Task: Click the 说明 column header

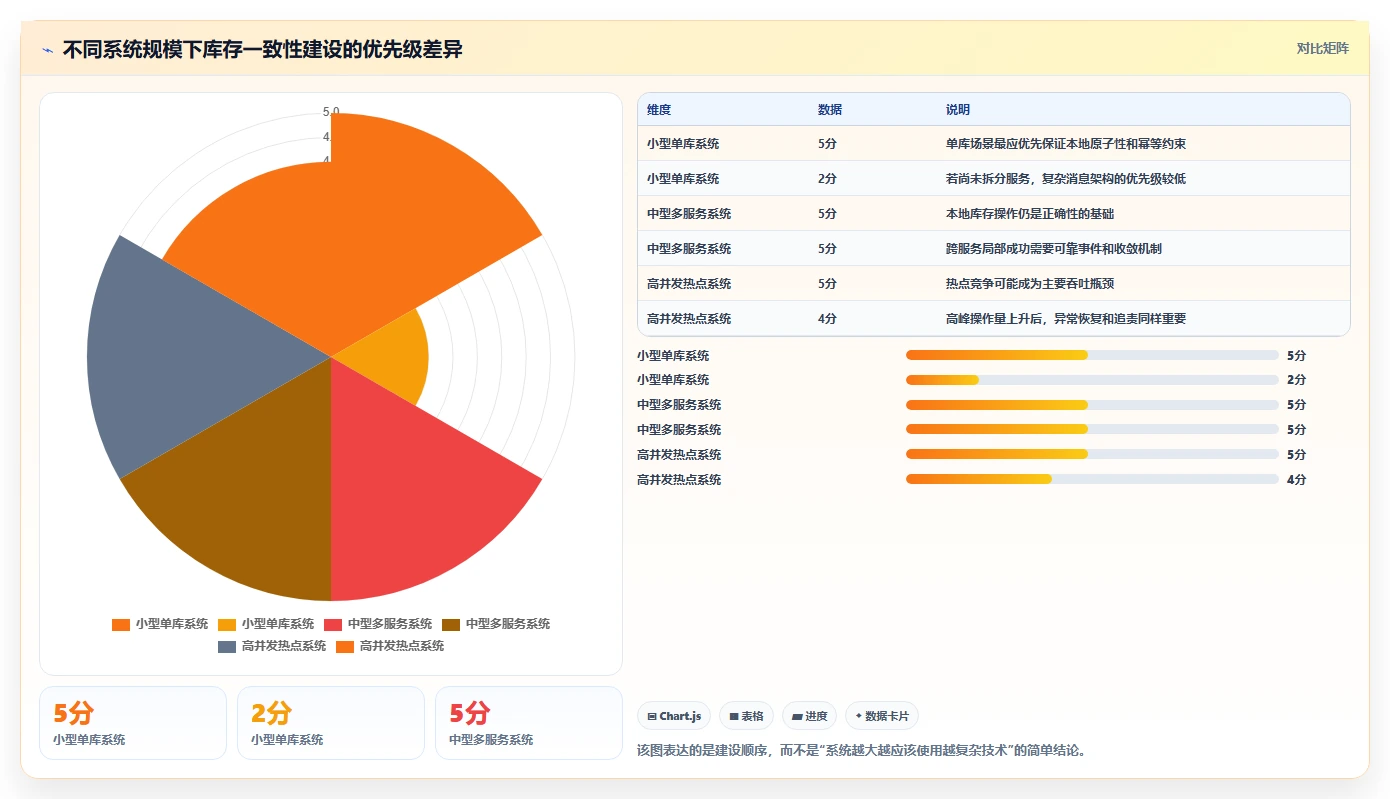Action: click(958, 110)
